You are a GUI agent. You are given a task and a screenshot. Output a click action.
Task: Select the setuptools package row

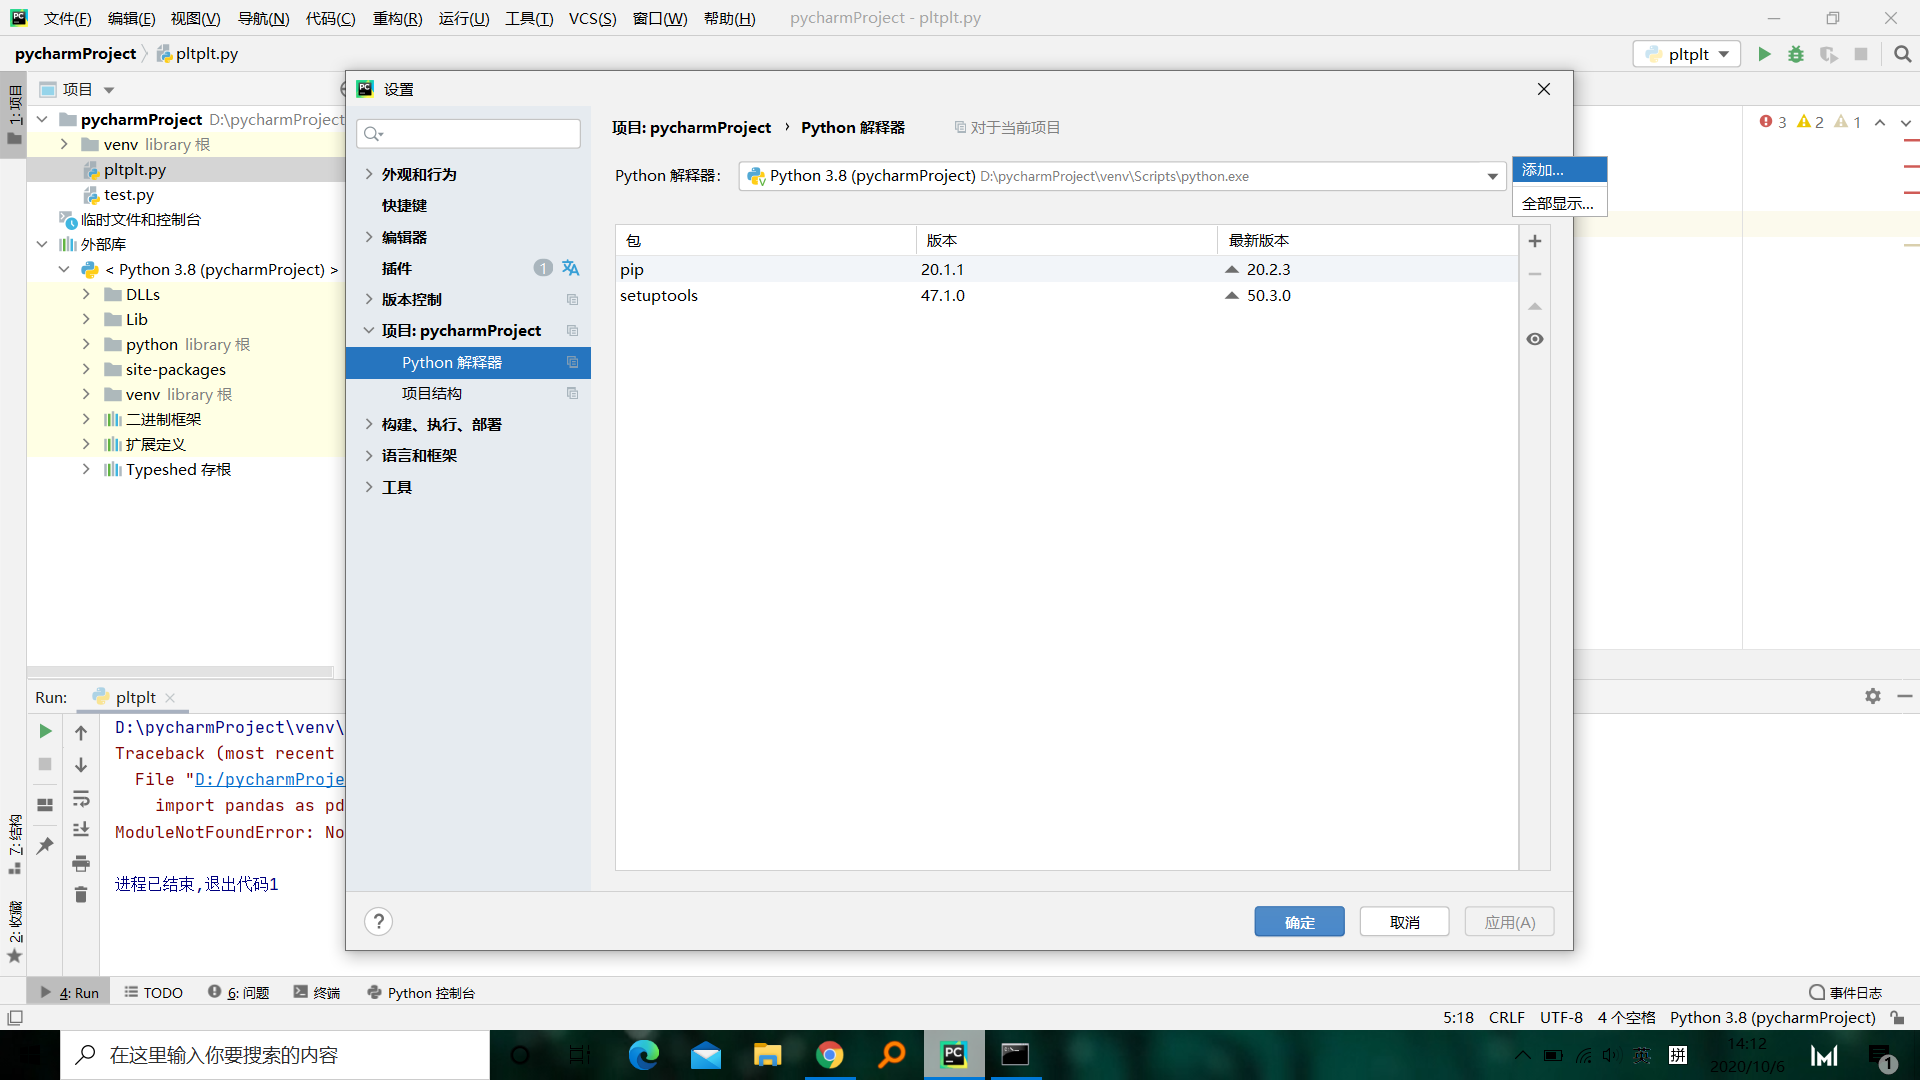[x=1066, y=295]
